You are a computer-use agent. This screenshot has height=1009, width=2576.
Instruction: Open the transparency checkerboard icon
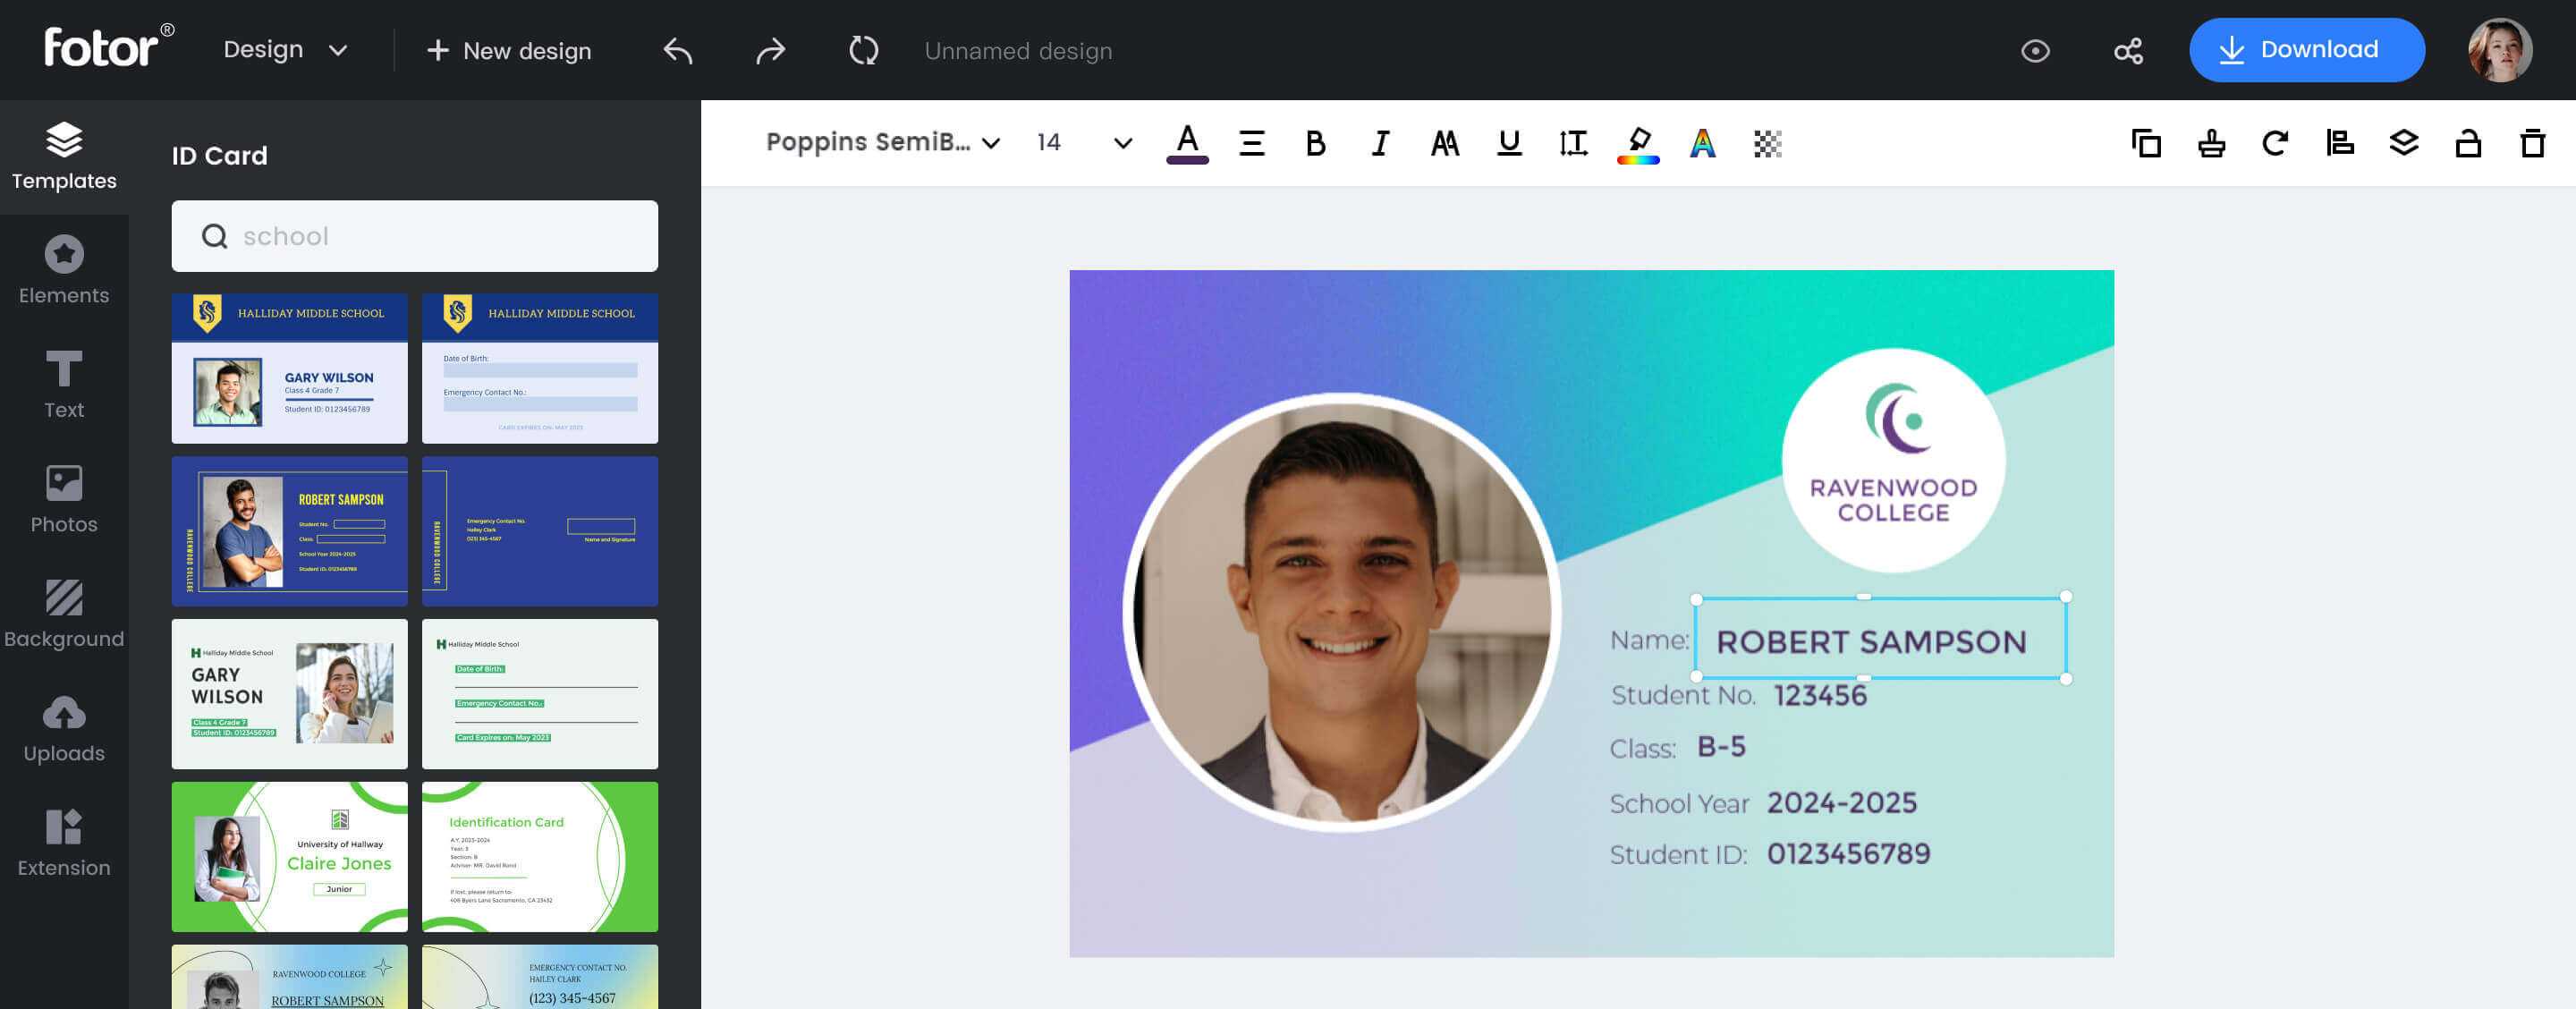click(x=1767, y=143)
